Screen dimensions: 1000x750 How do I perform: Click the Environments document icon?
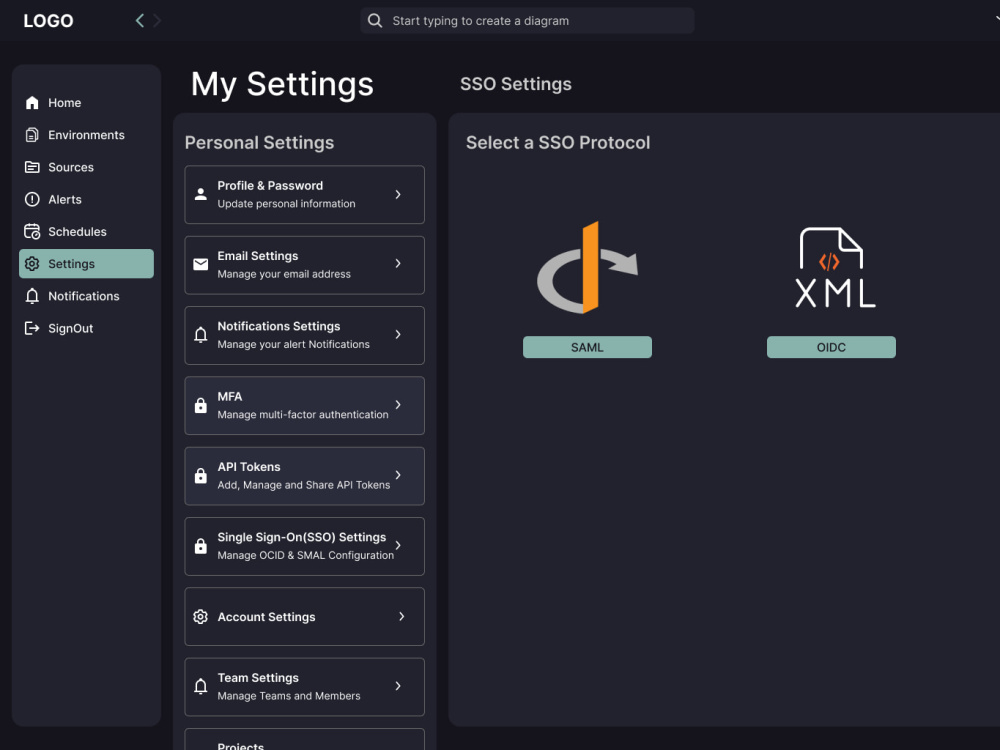click(32, 135)
